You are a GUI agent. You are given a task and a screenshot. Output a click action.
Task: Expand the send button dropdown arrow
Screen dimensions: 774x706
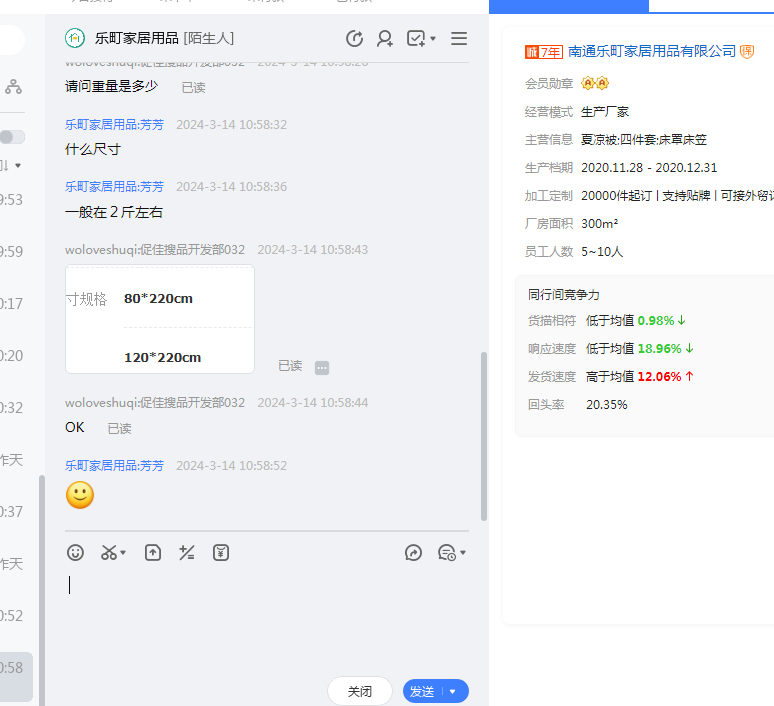453,691
